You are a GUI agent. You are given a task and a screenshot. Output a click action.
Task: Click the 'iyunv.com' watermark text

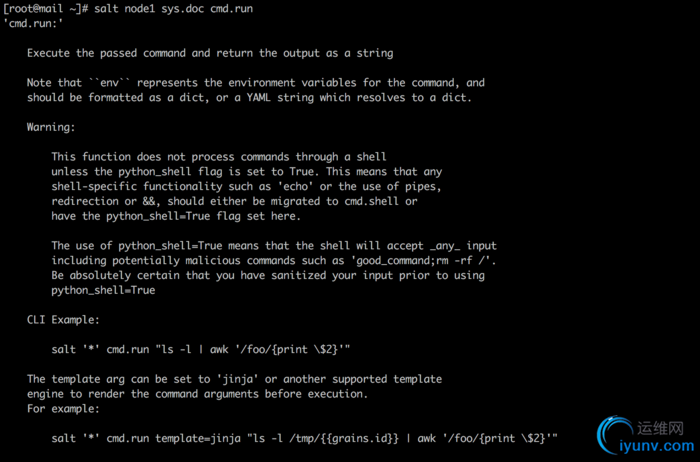click(657, 445)
